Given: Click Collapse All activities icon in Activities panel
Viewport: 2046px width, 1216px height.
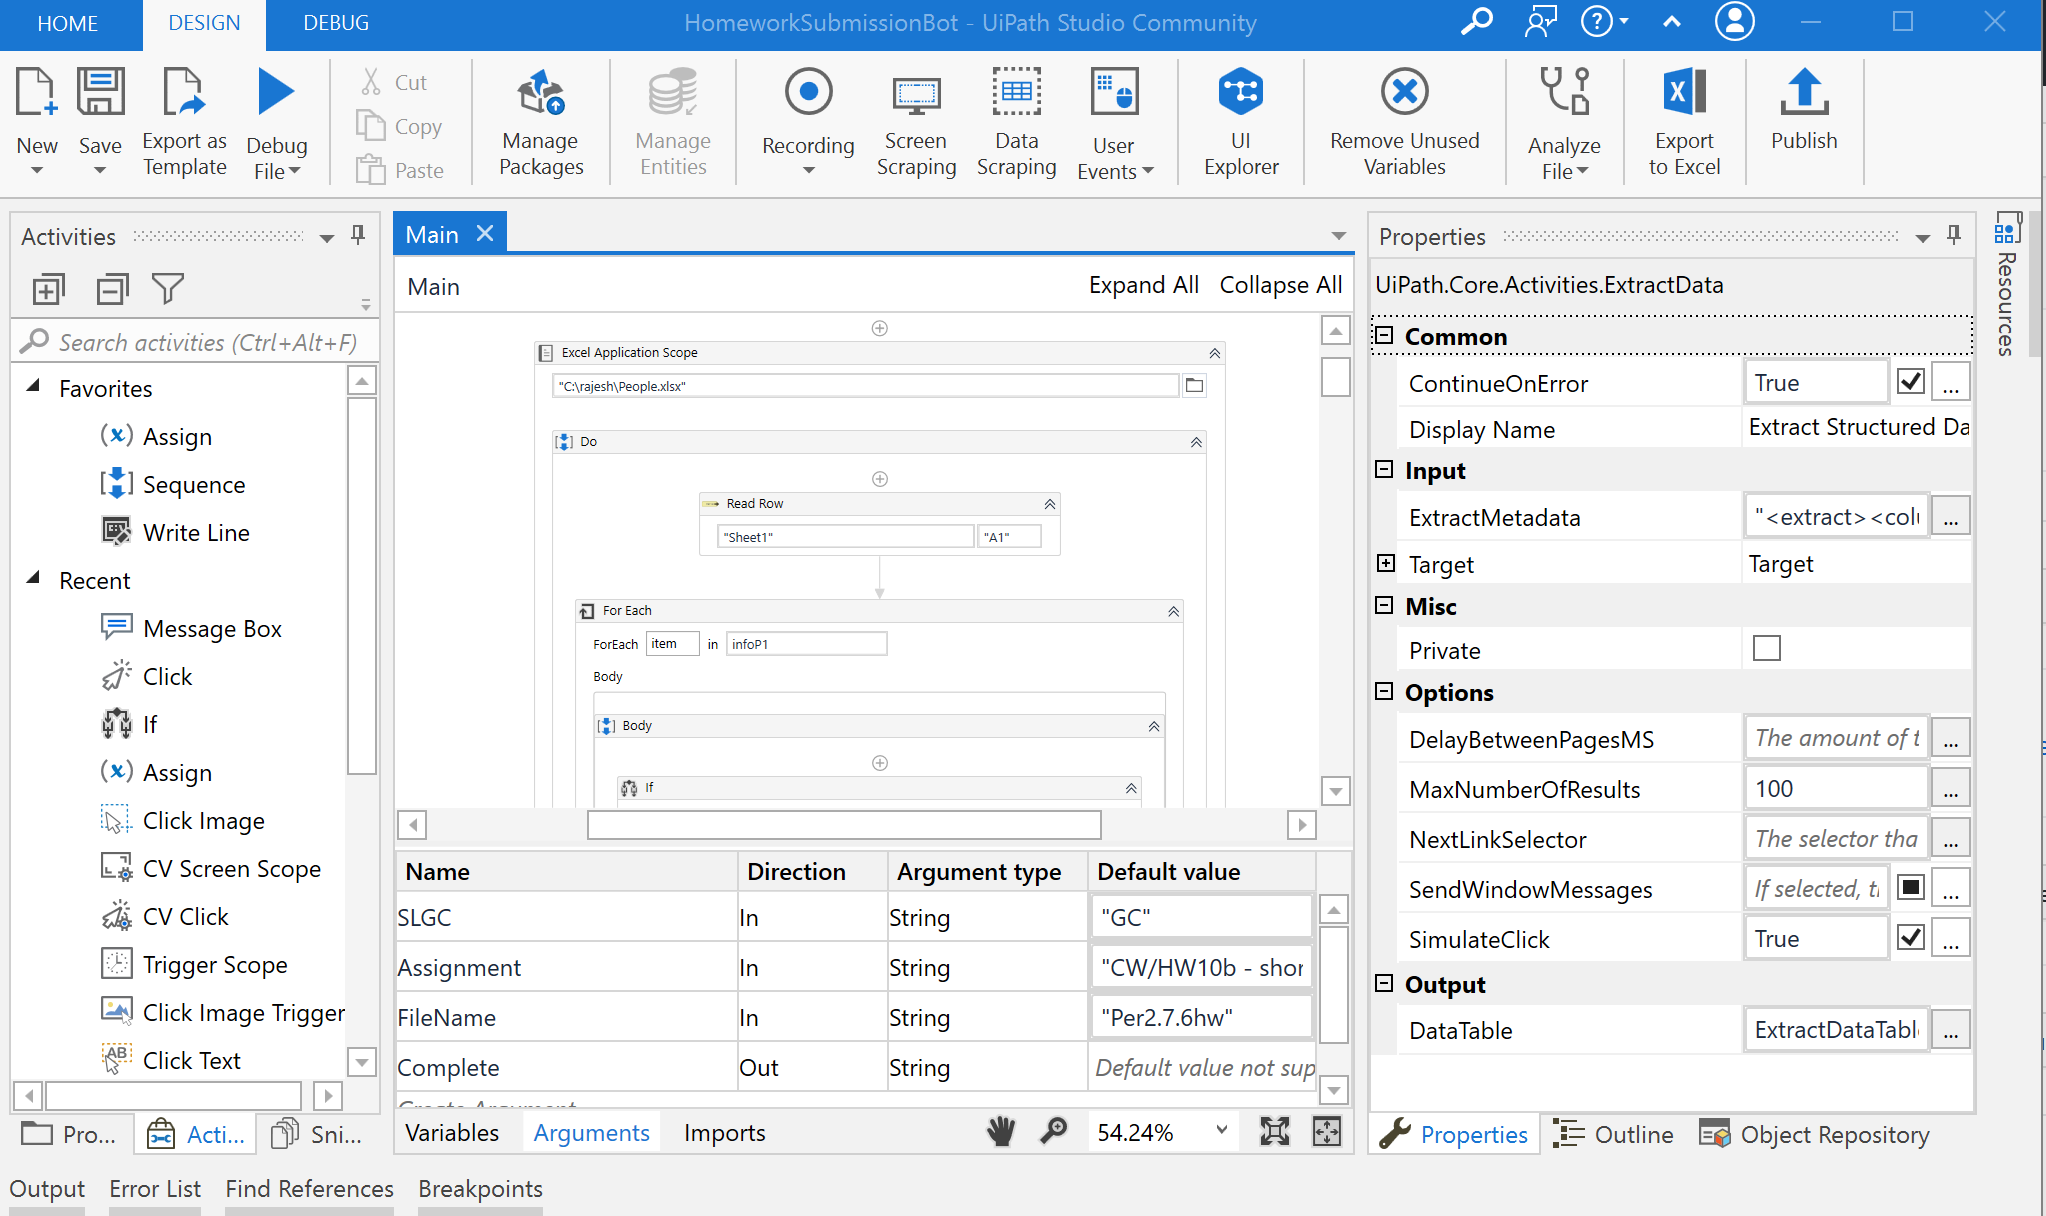Looking at the screenshot, I should click(112, 289).
